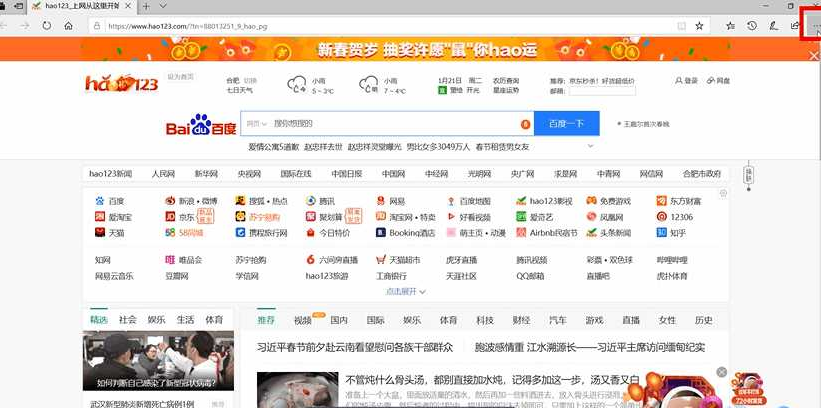
Task: Open 人民网 in news bar
Action: tap(163, 174)
